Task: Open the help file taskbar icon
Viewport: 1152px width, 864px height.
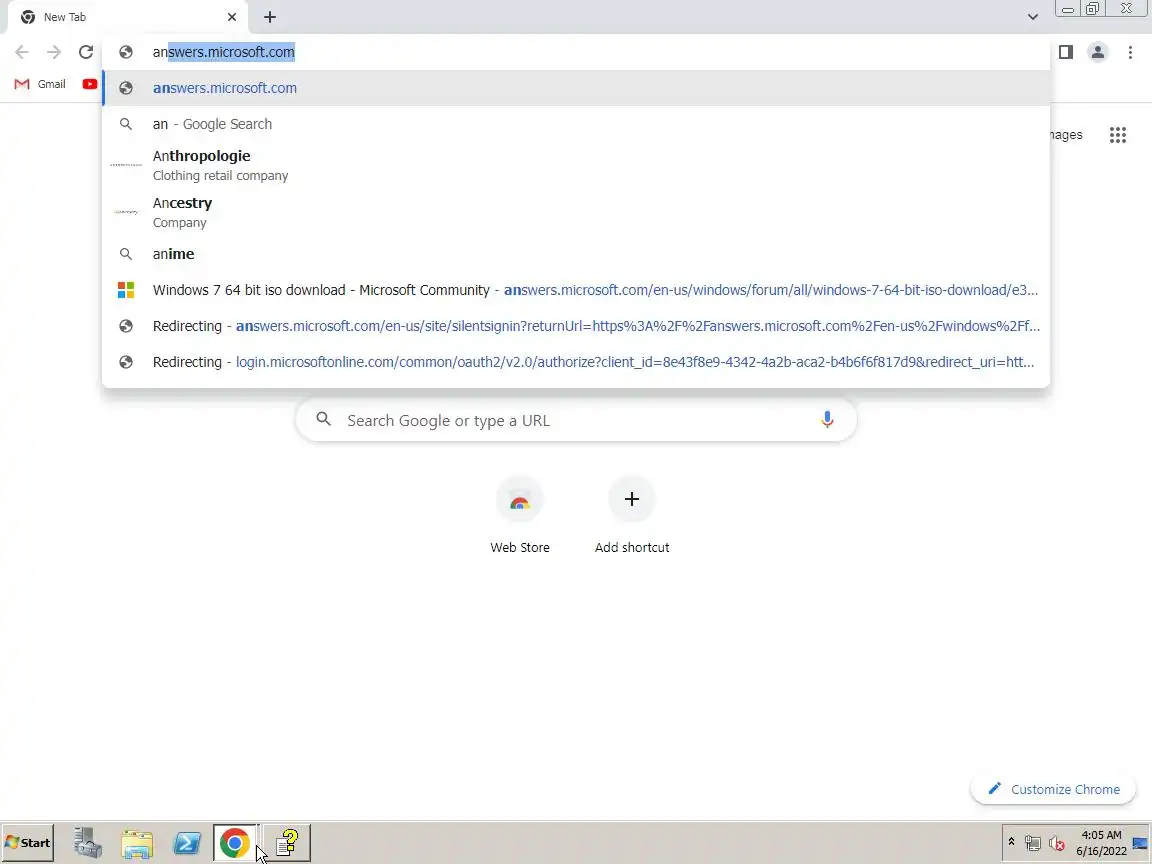Action: [x=287, y=843]
